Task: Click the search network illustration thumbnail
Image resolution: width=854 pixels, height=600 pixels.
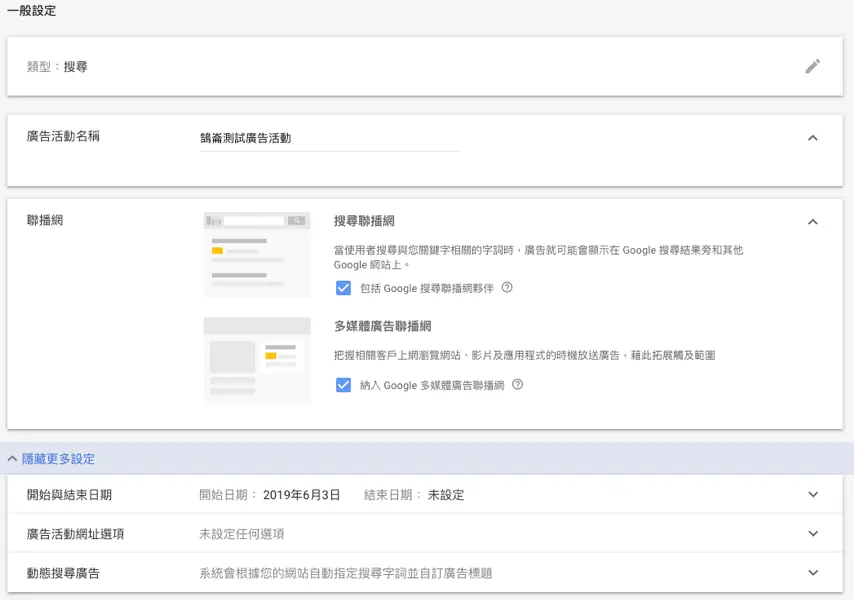Action: (x=257, y=255)
